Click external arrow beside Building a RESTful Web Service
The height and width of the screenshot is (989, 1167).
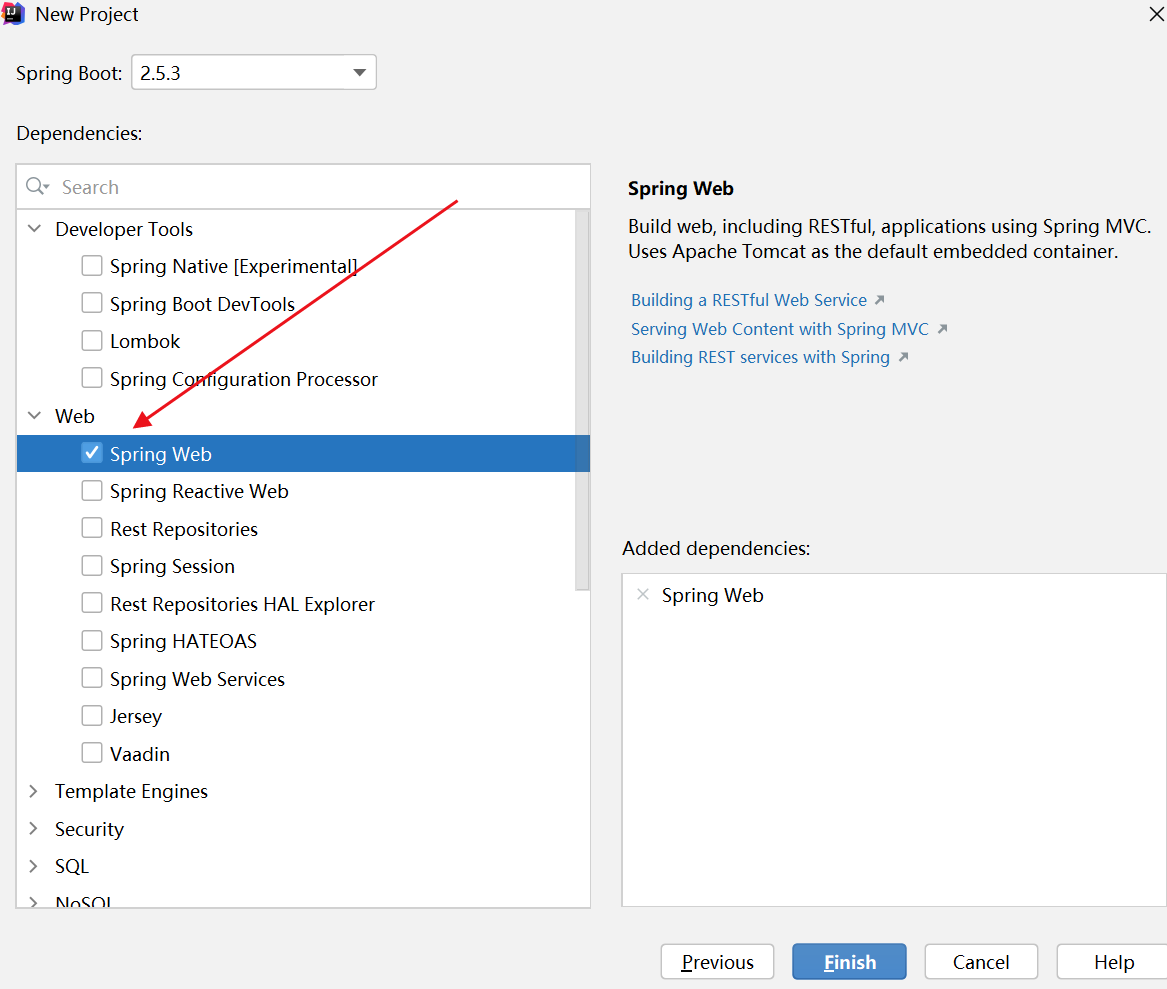(879, 300)
